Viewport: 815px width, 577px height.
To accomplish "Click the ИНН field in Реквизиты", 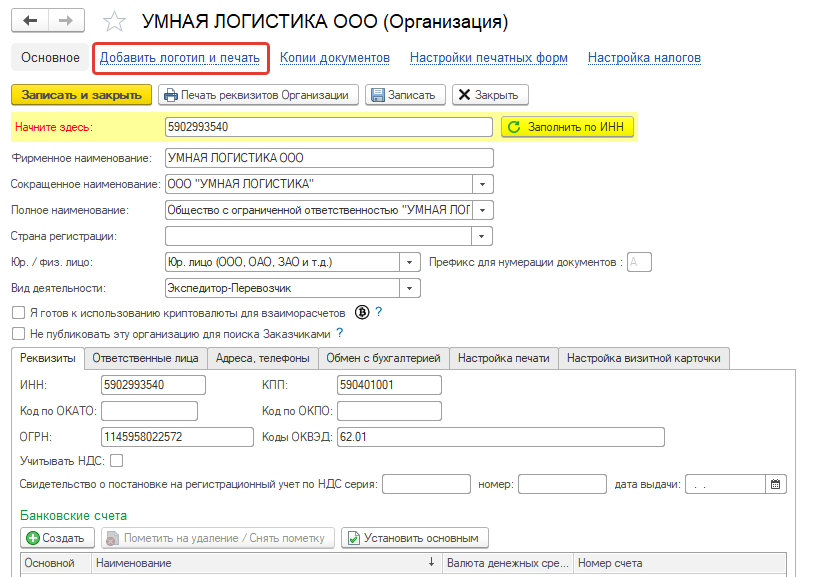I will [x=153, y=385].
